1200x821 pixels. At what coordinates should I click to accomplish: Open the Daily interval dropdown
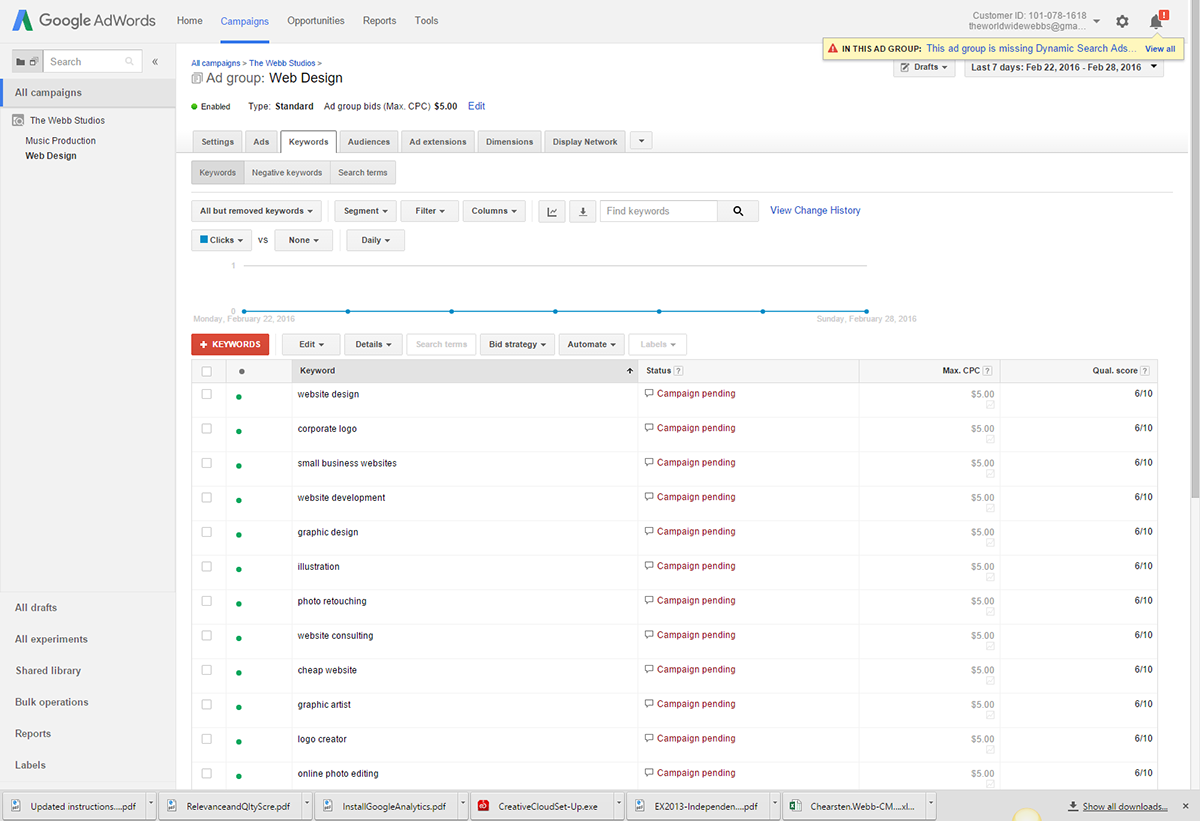(376, 240)
